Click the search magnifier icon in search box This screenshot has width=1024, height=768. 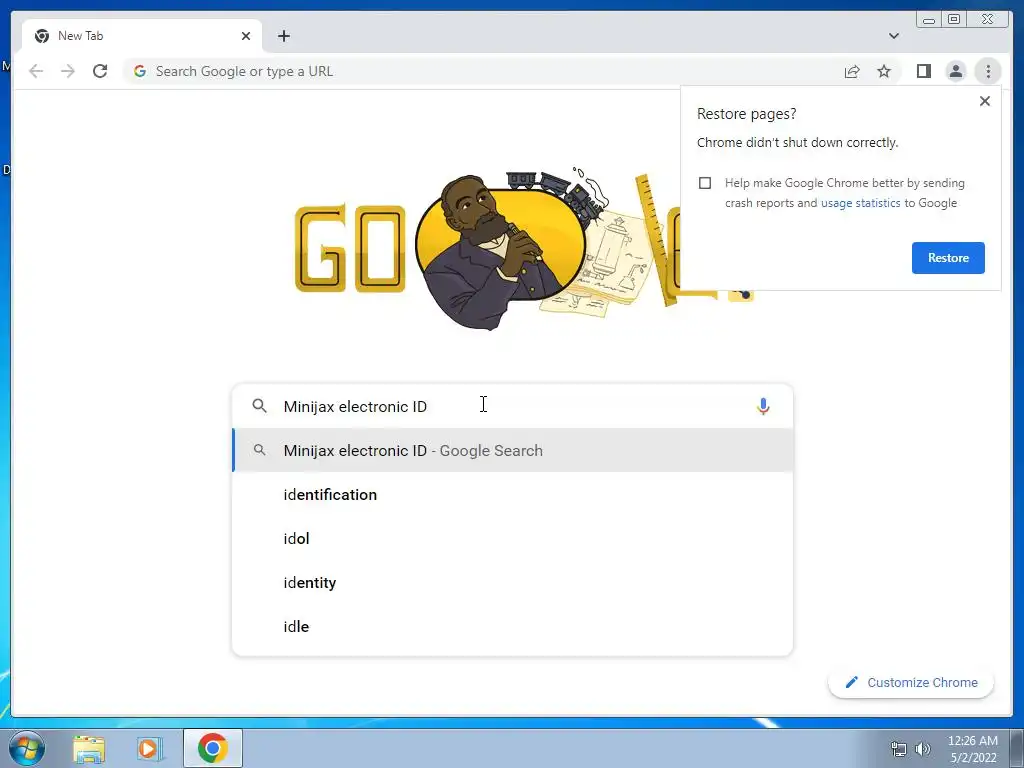(x=259, y=406)
